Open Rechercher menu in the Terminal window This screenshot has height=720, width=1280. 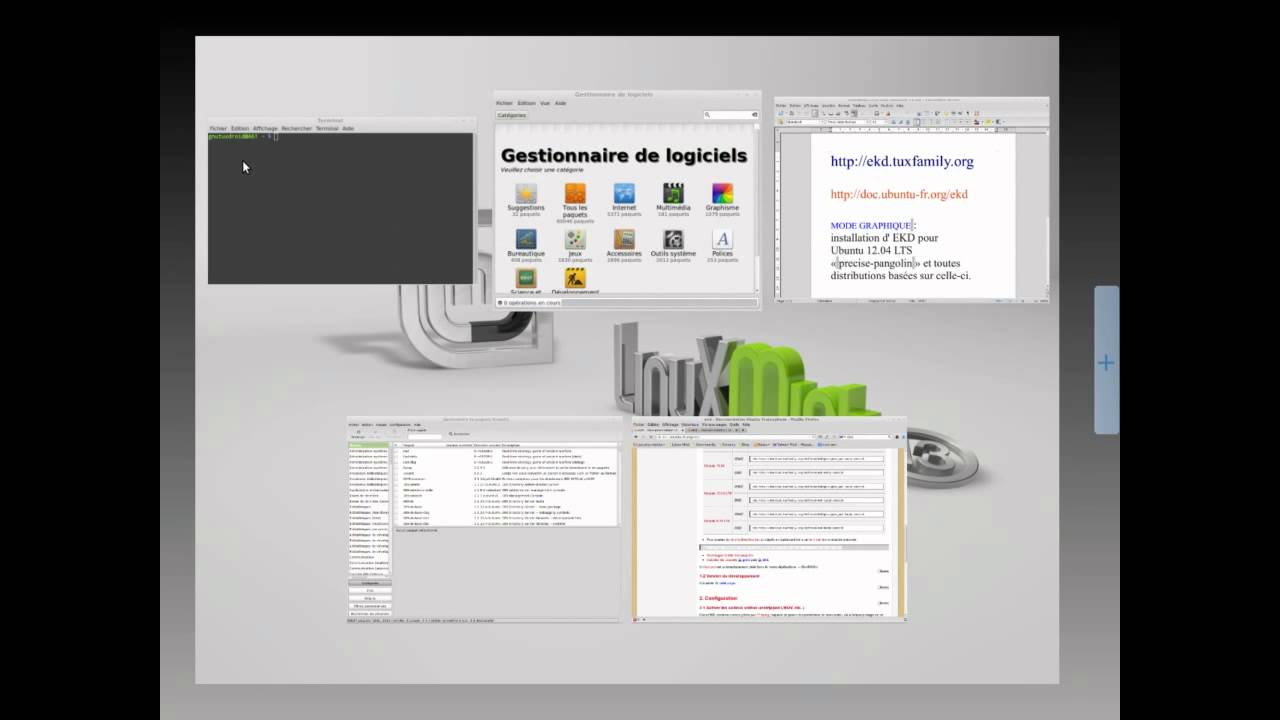(296, 128)
